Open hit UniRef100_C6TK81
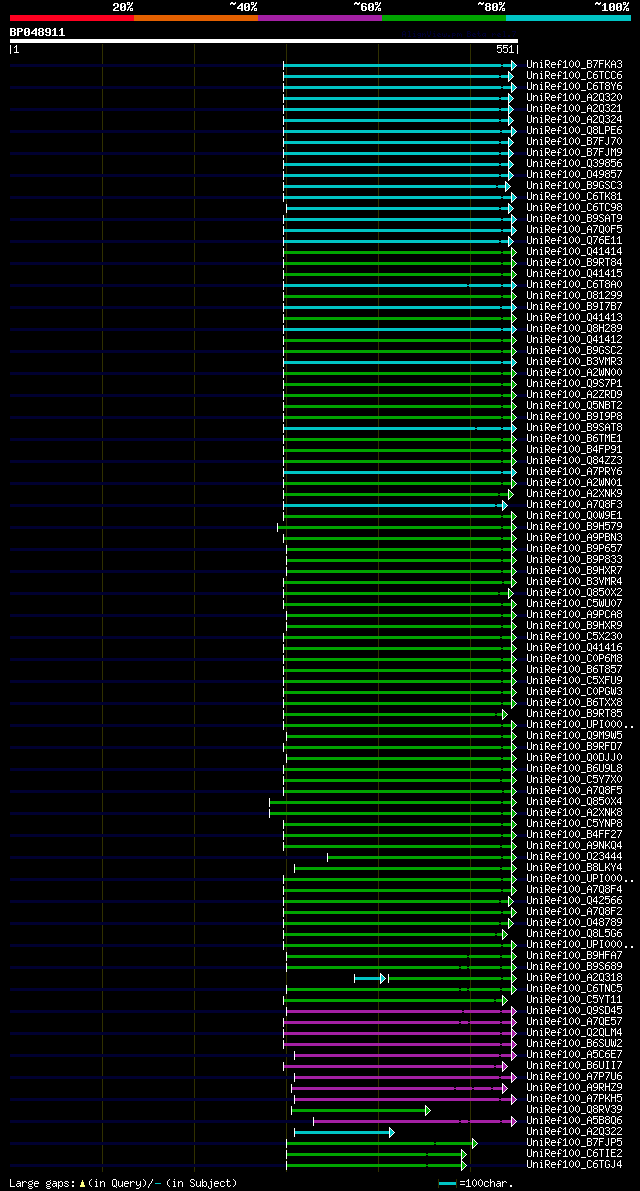 point(574,197)
